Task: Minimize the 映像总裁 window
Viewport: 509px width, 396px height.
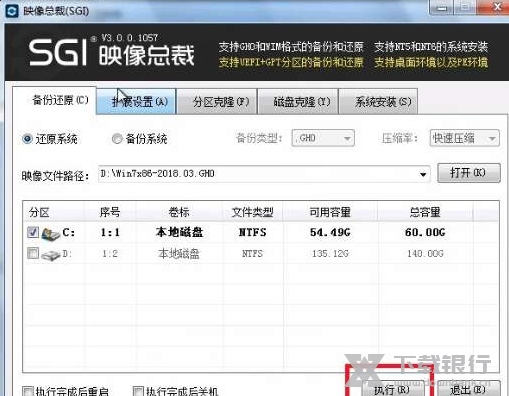Action: (x=442, y=7)
